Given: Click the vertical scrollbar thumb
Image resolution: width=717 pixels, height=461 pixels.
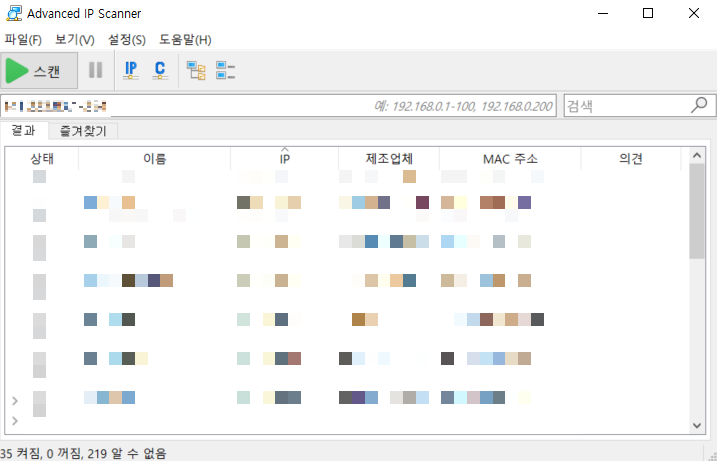Looking at the screenshot, I should [697, 211].
